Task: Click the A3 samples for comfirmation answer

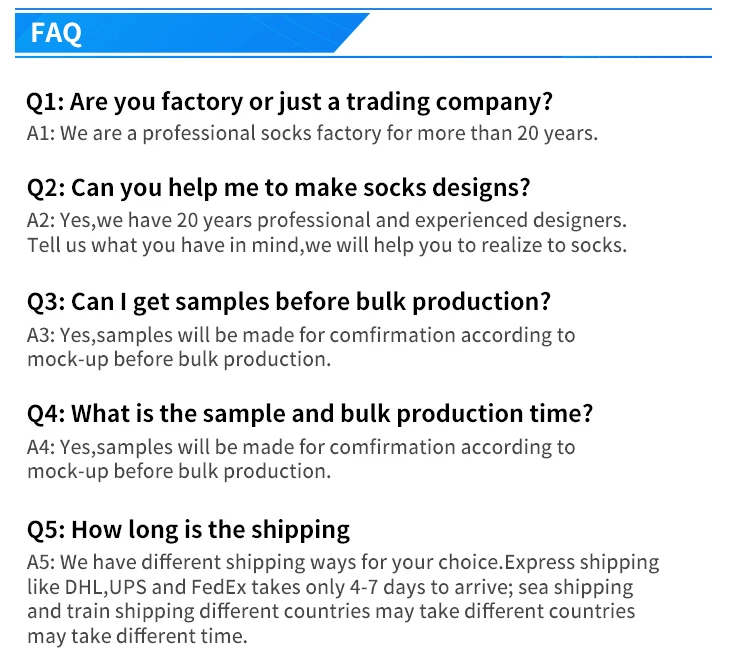Action: click(301, 335)
